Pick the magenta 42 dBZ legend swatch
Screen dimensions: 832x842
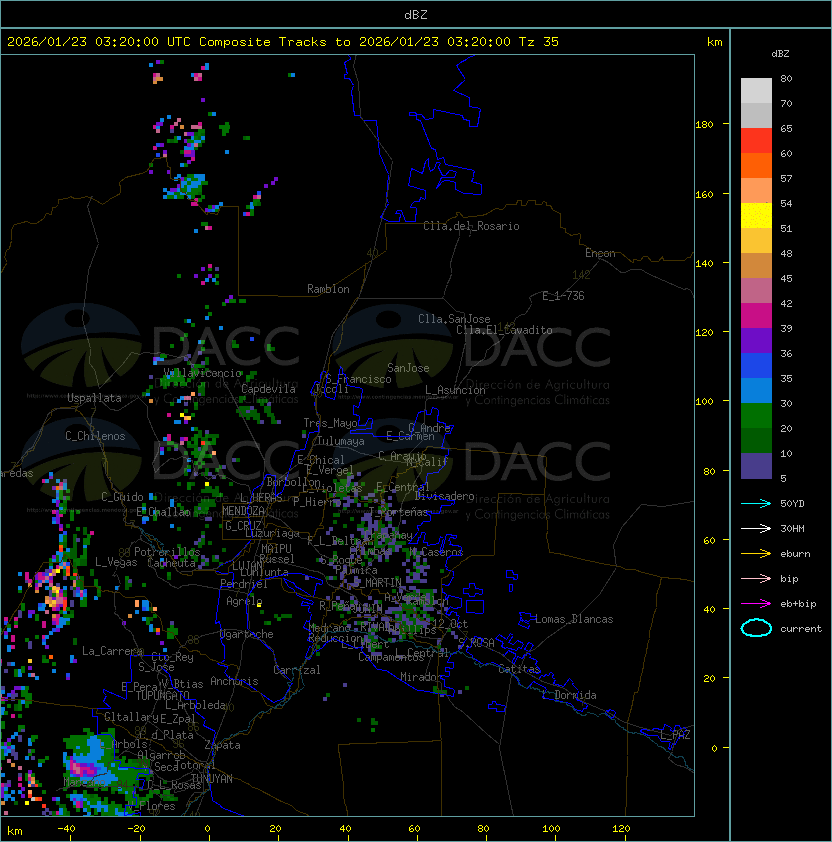(756, 316)
